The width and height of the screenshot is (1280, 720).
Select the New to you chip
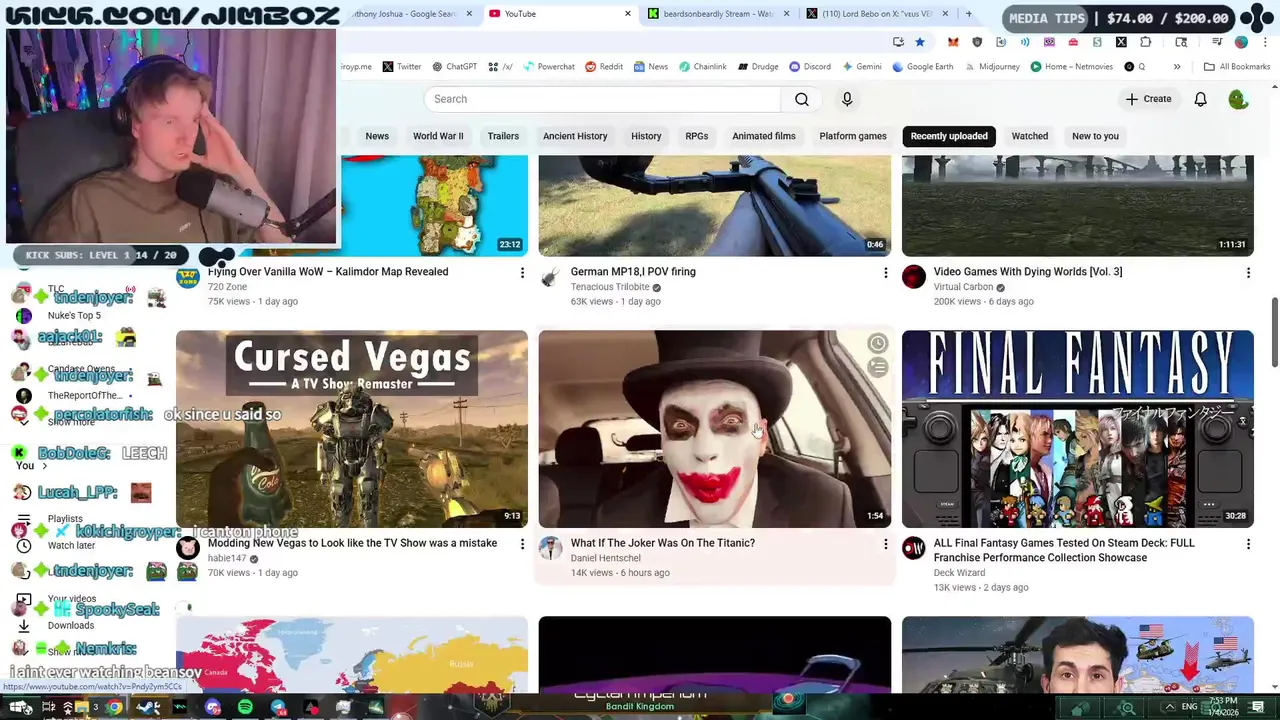coord(1095,136)
